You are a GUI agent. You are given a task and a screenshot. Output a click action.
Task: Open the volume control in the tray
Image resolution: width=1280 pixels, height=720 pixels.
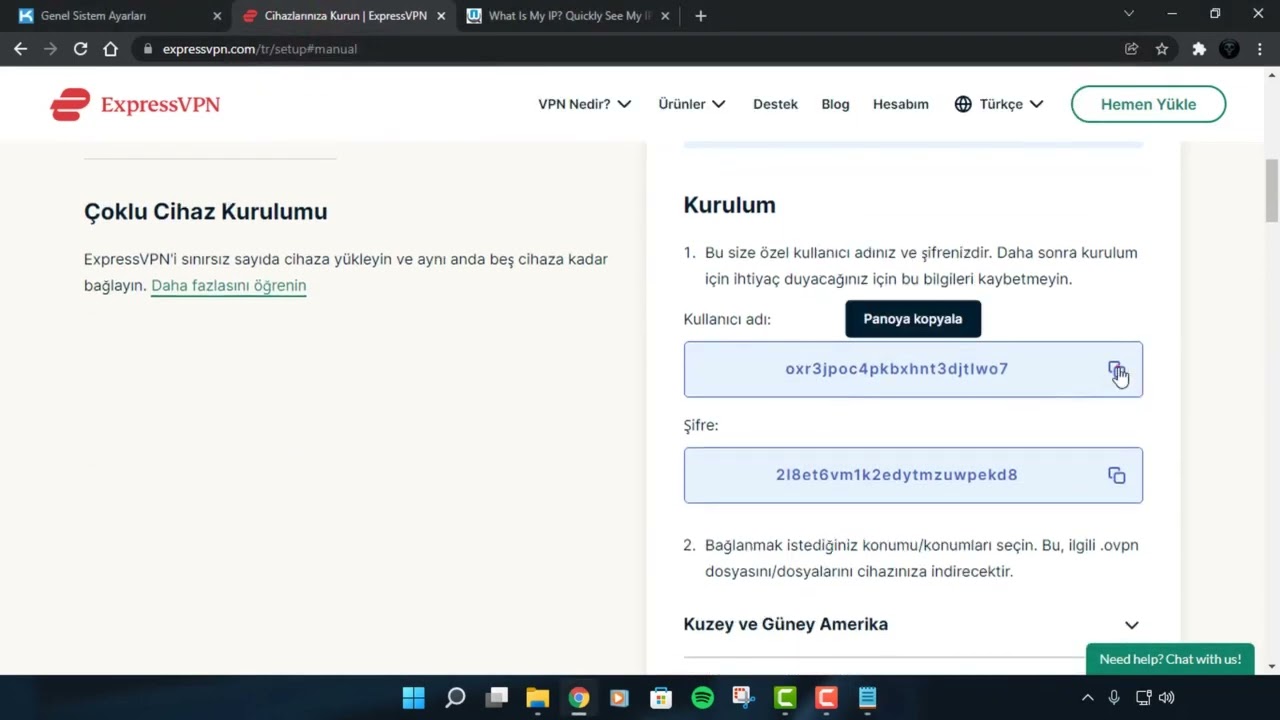(1167, 698)
